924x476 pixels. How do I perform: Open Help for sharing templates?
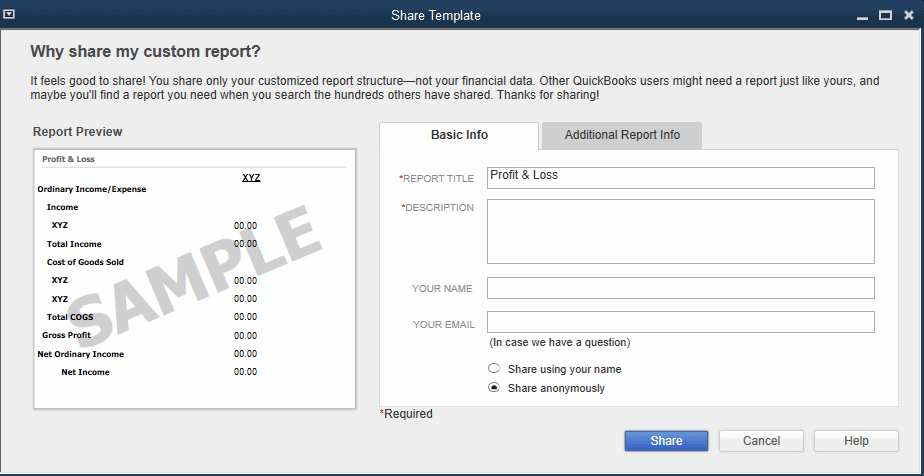point(856,441)
